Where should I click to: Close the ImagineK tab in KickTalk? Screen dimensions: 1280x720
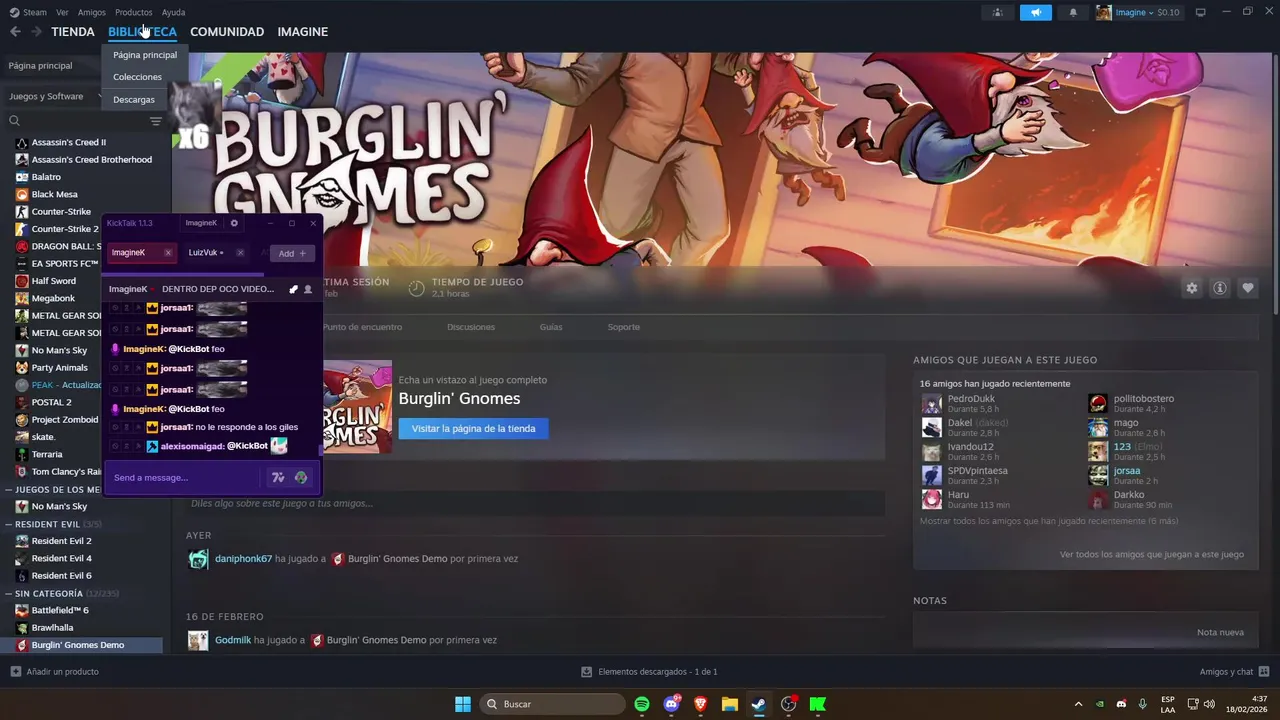[x=168, y=253]
